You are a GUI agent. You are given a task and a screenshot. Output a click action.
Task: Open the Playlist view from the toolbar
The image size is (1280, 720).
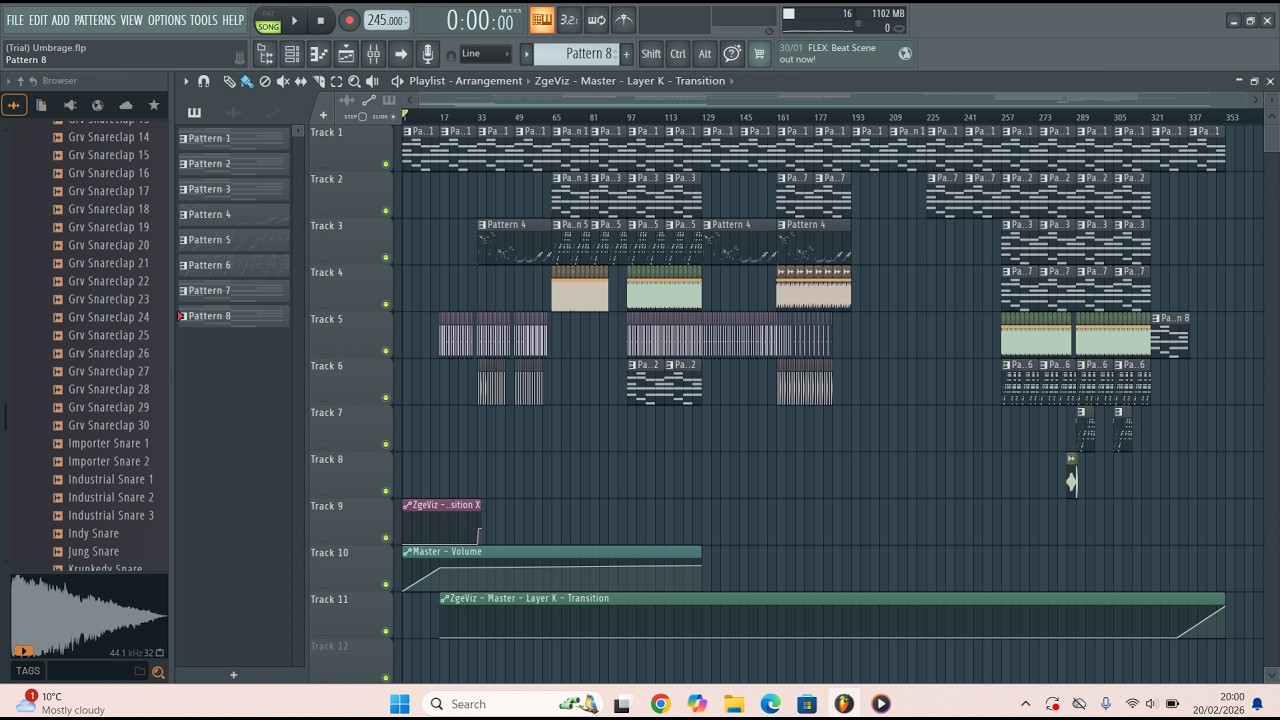tap(346, 54)
